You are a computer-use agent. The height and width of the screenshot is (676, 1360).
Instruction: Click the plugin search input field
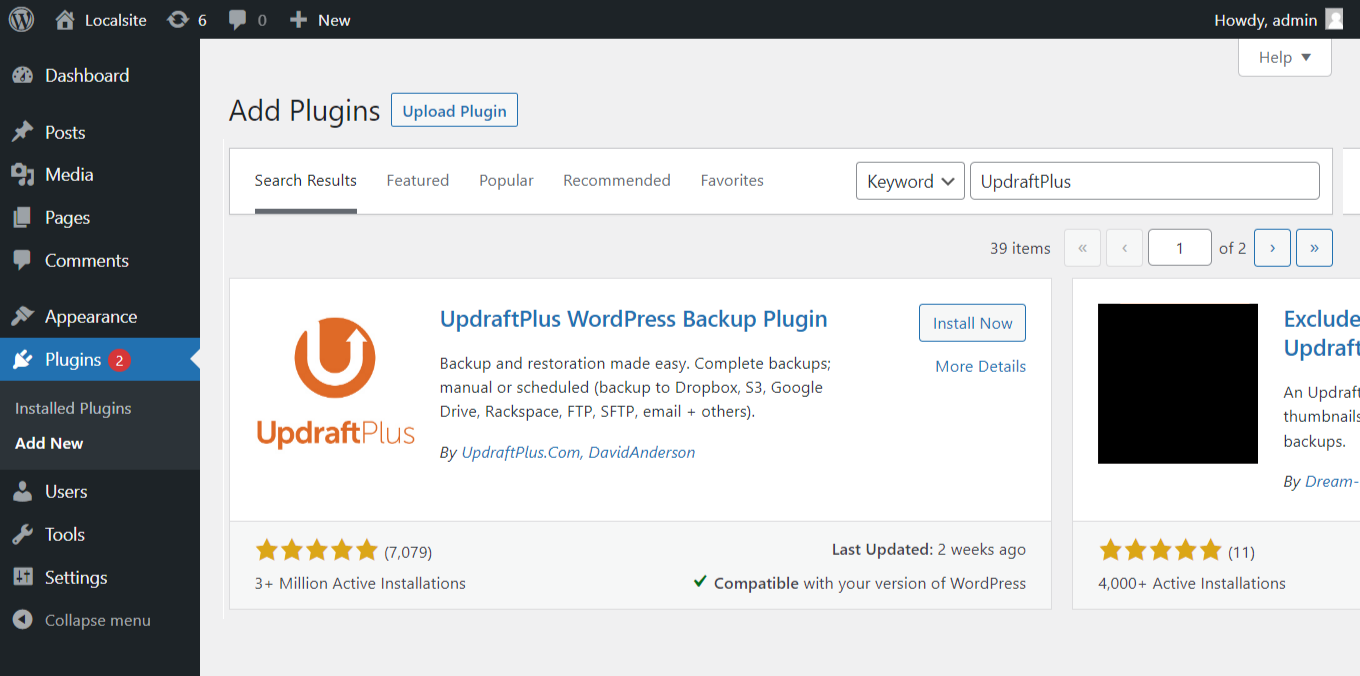coord(1145,181)
